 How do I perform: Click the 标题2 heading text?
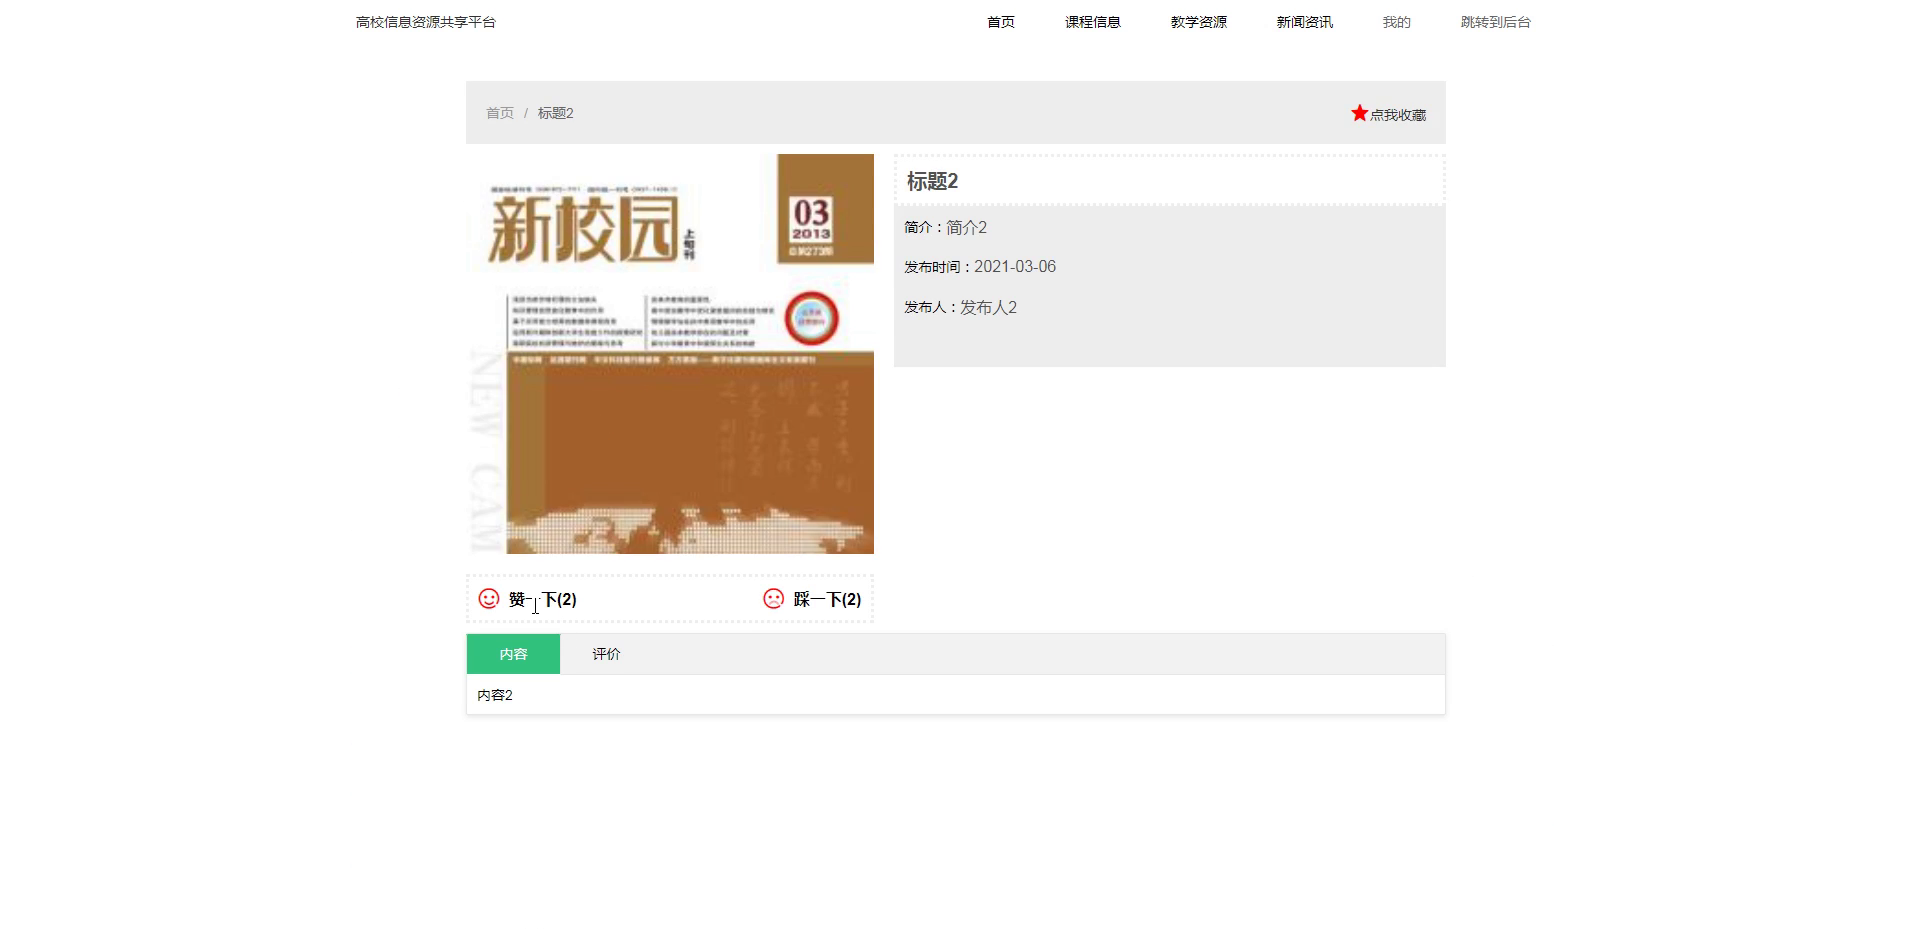(x=932, y=181)
